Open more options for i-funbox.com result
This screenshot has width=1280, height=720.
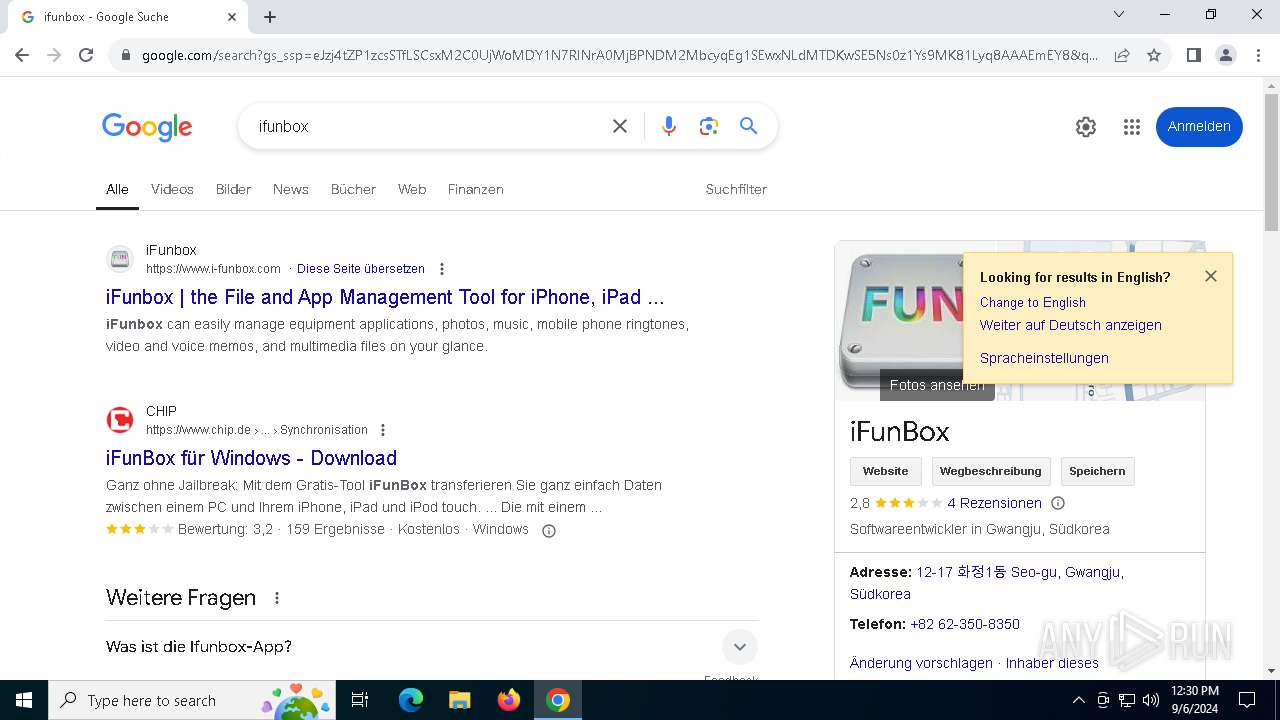(442, 269)
